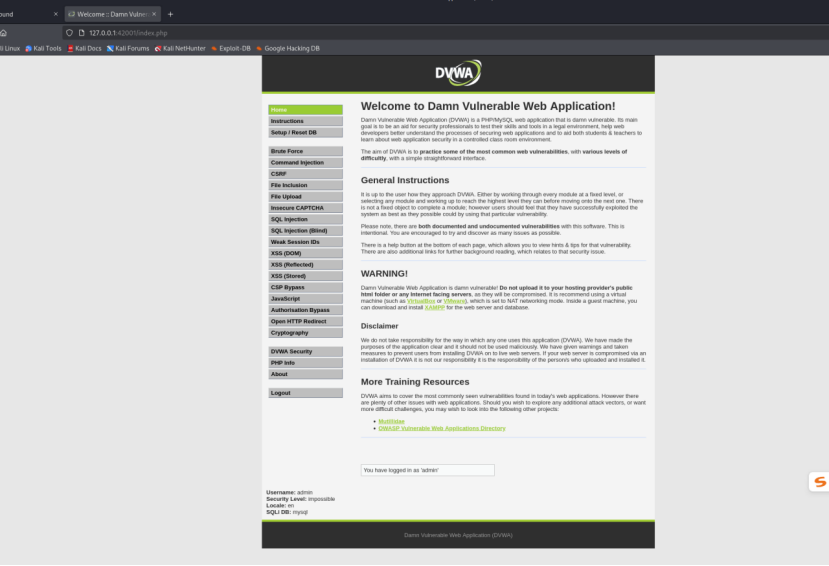Click the footer Damn Vulnerable Web Application text
This screenshot has width=829, height=566.
pyautogui.click(x=458, y=535)
